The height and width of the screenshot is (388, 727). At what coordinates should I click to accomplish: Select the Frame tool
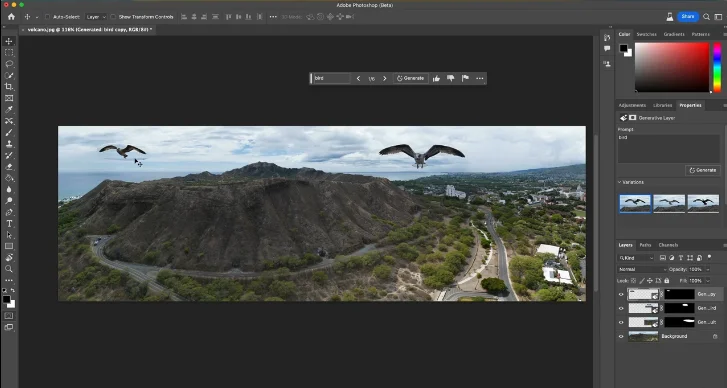[x=9, y=98]
